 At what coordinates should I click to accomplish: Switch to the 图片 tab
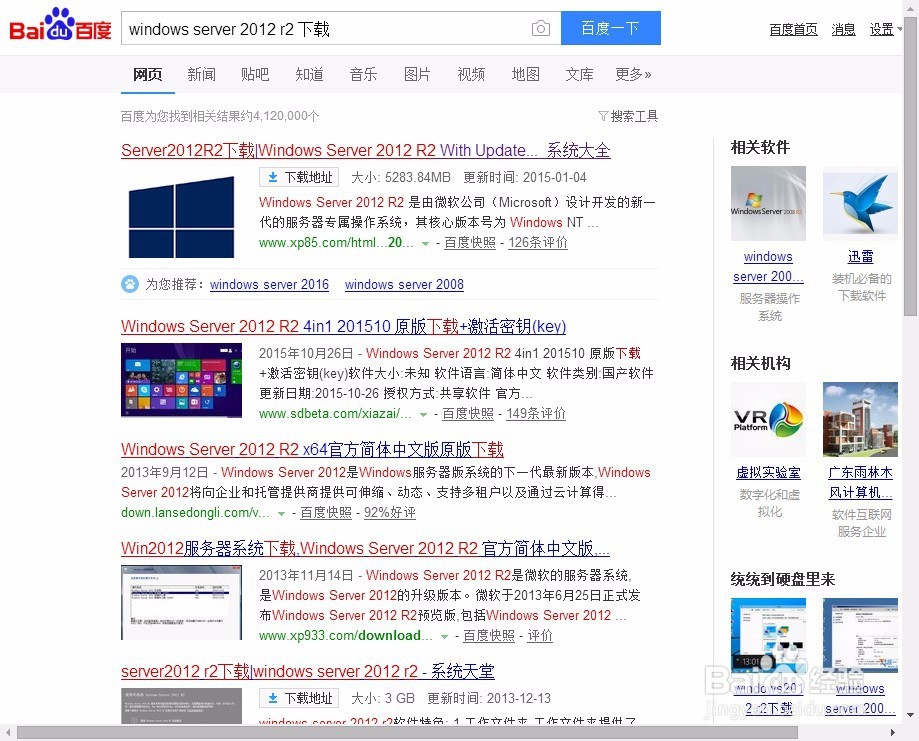417,74
